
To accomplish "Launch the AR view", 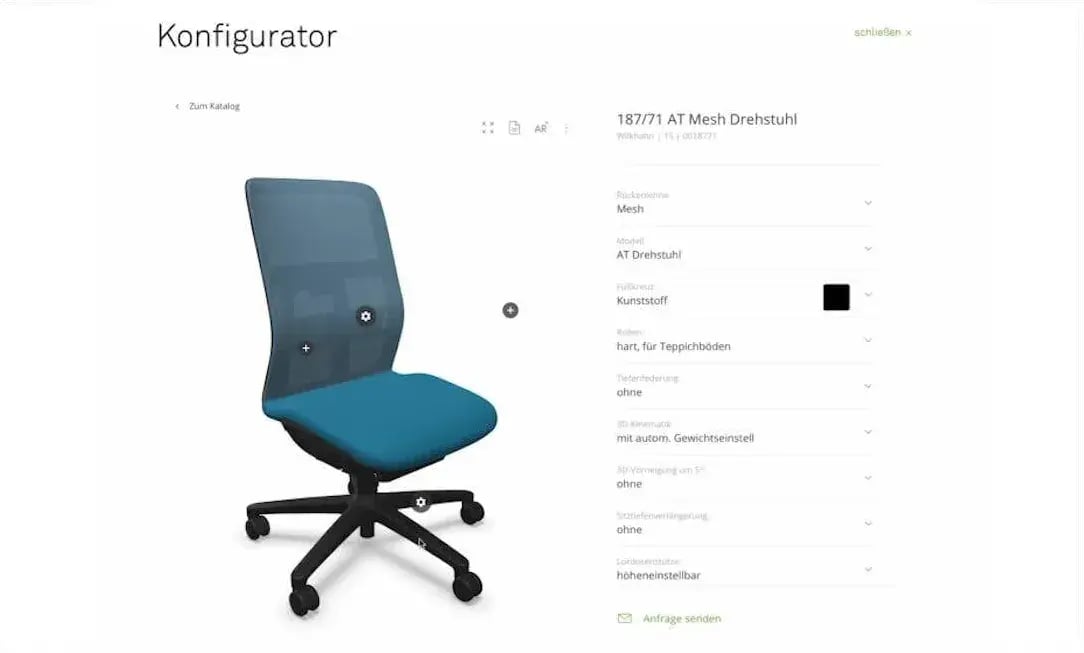I will coord(541,128).
